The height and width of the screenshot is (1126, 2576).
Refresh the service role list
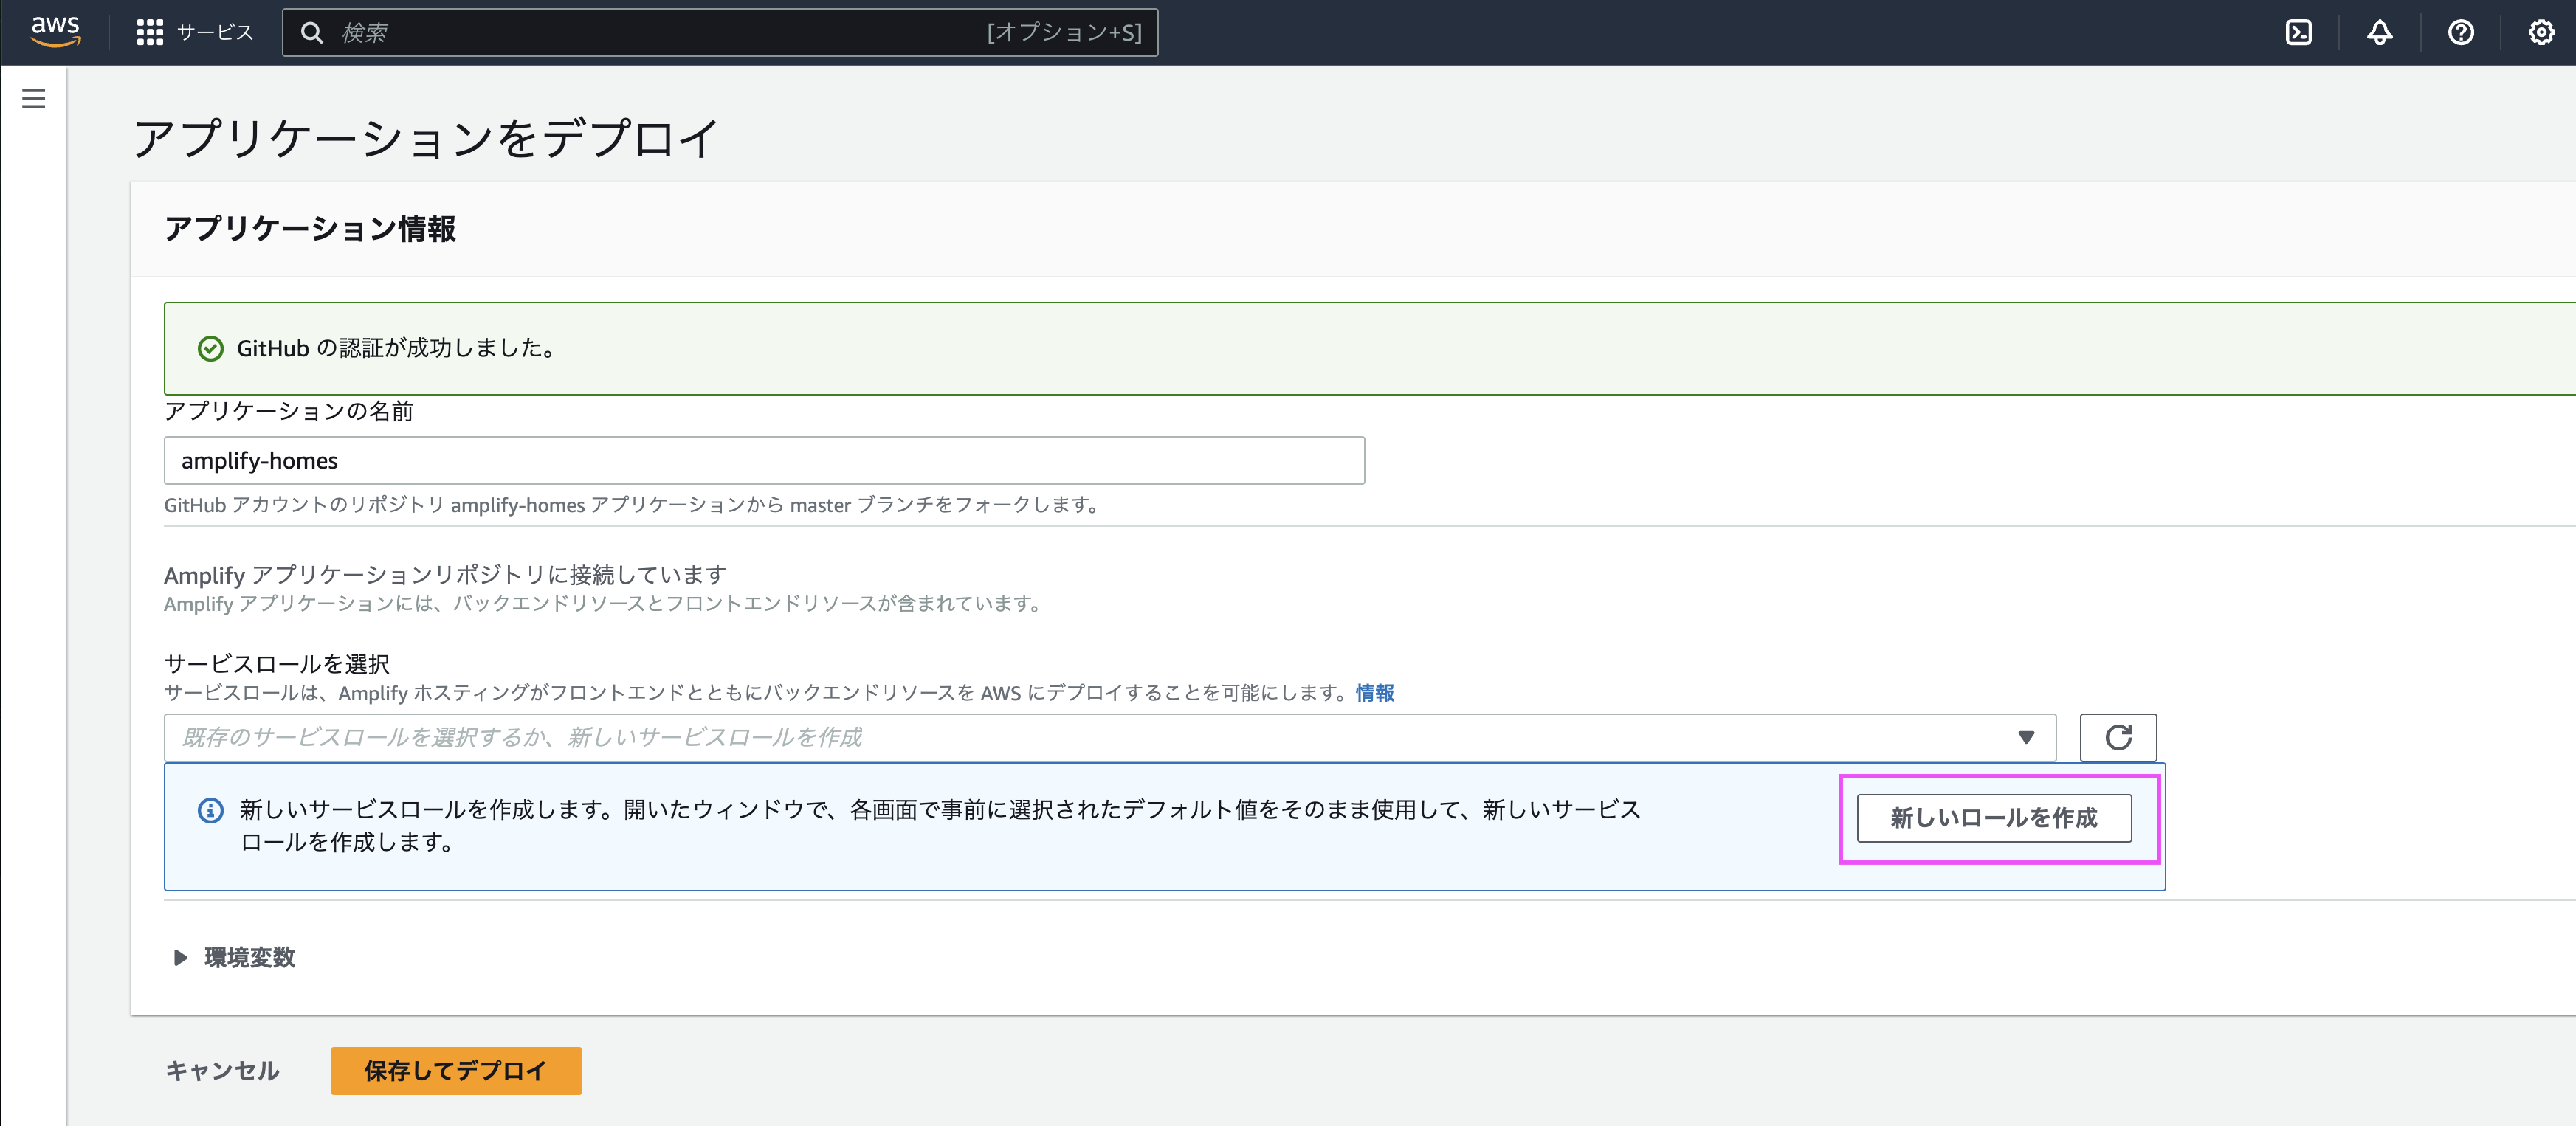pos(2118,737)
